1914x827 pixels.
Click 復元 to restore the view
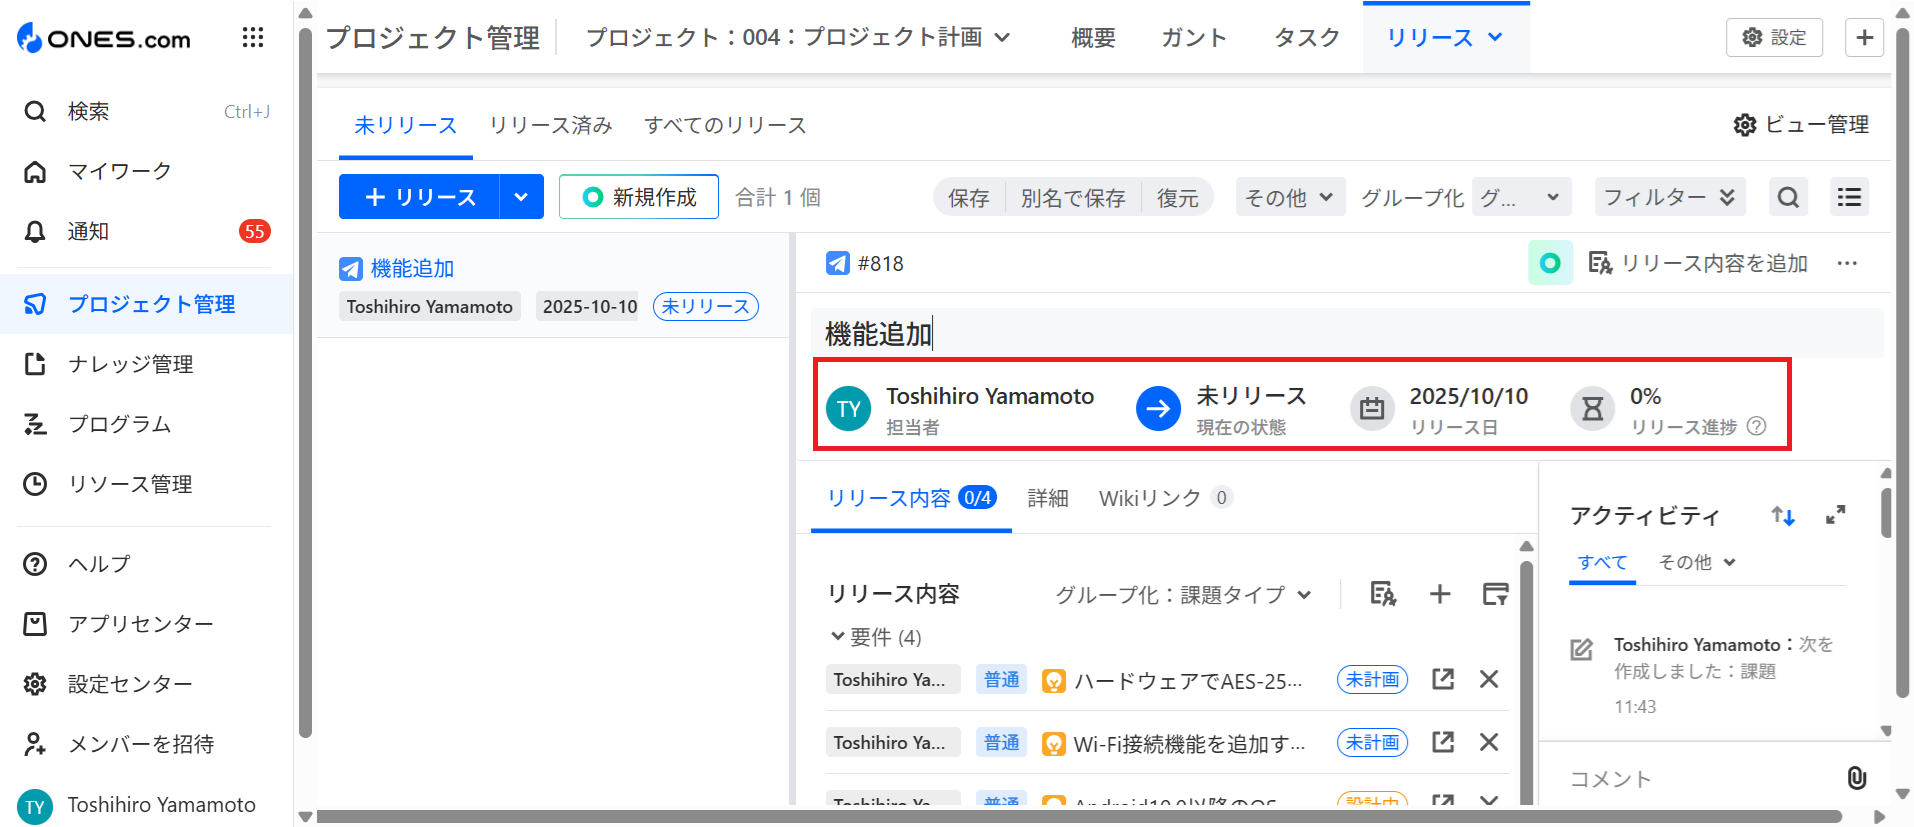point(1177,198)
